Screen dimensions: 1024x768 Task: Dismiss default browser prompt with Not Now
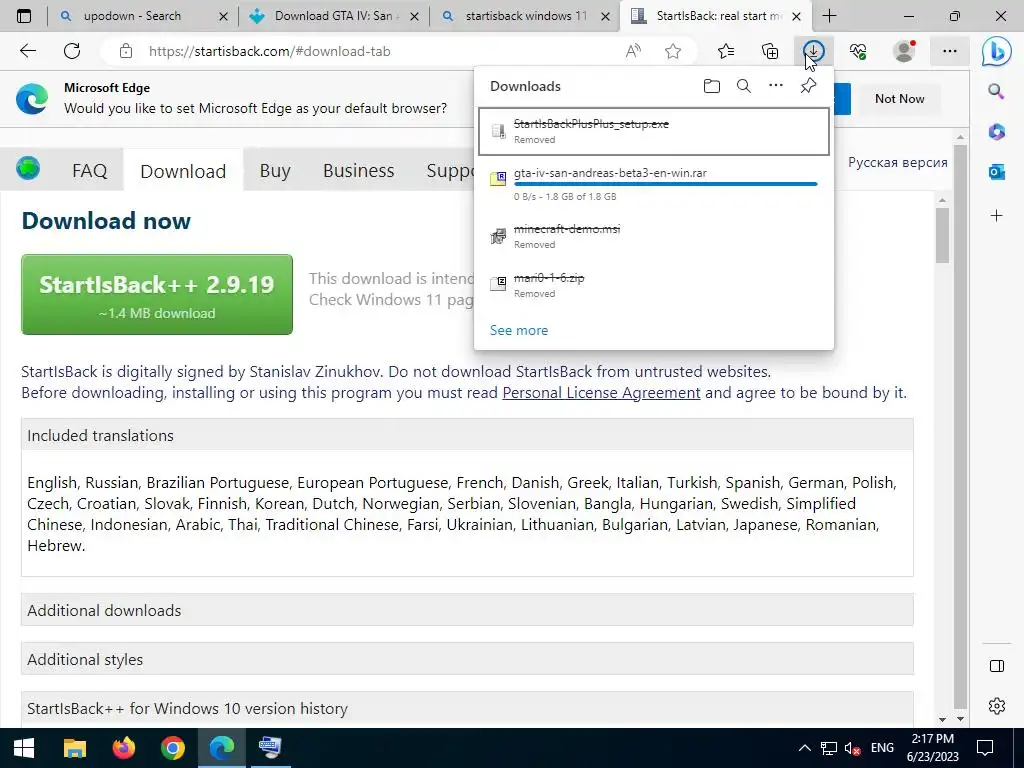pos(899,99)
